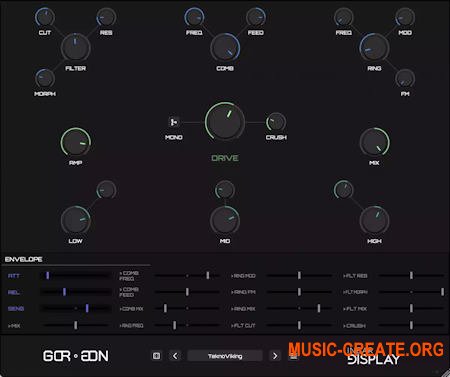Click the MONO label text
This screenshot has height=377, width=450.
coord(174,137)
